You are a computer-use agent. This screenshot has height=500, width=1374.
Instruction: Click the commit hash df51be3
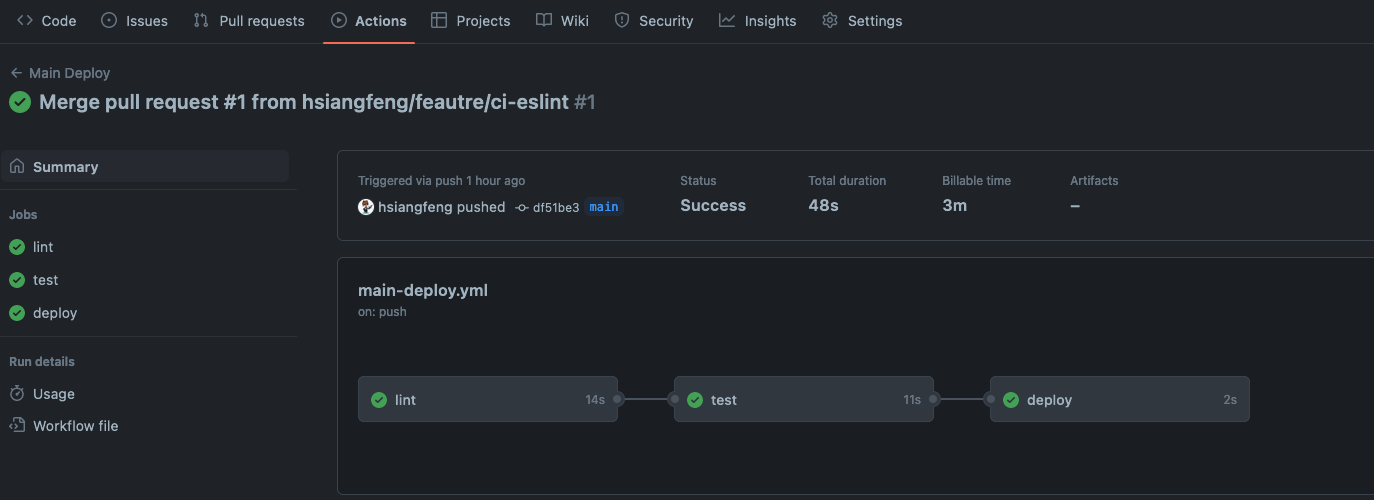tap(555, 207)
